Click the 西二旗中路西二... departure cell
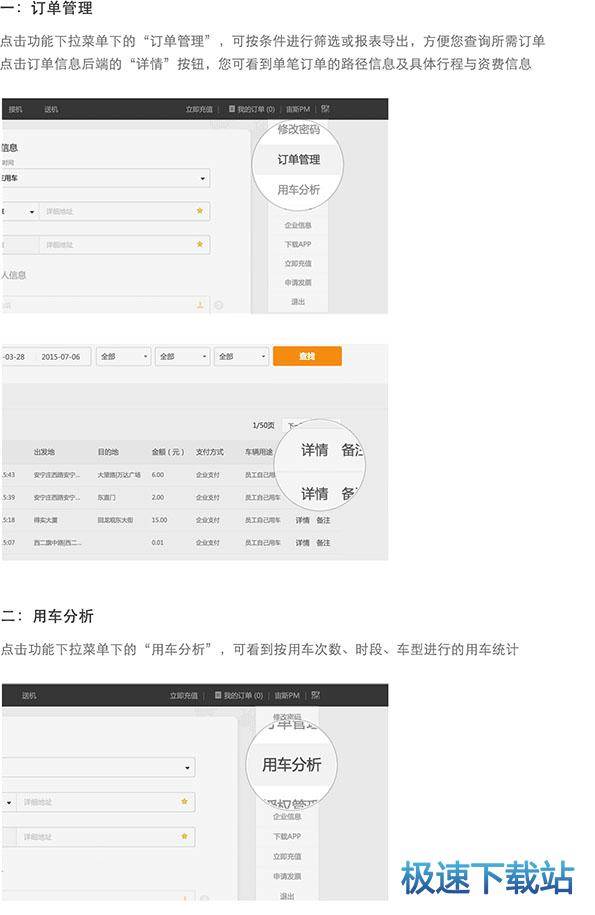 (x=57, y=543)
